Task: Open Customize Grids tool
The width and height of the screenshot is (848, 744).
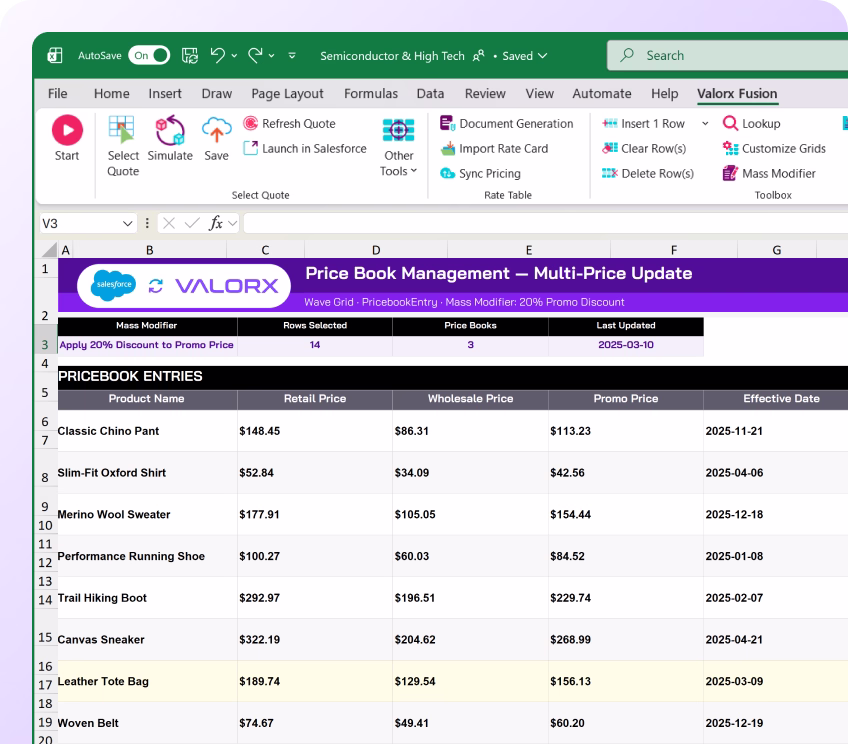Action: point(774,149)
